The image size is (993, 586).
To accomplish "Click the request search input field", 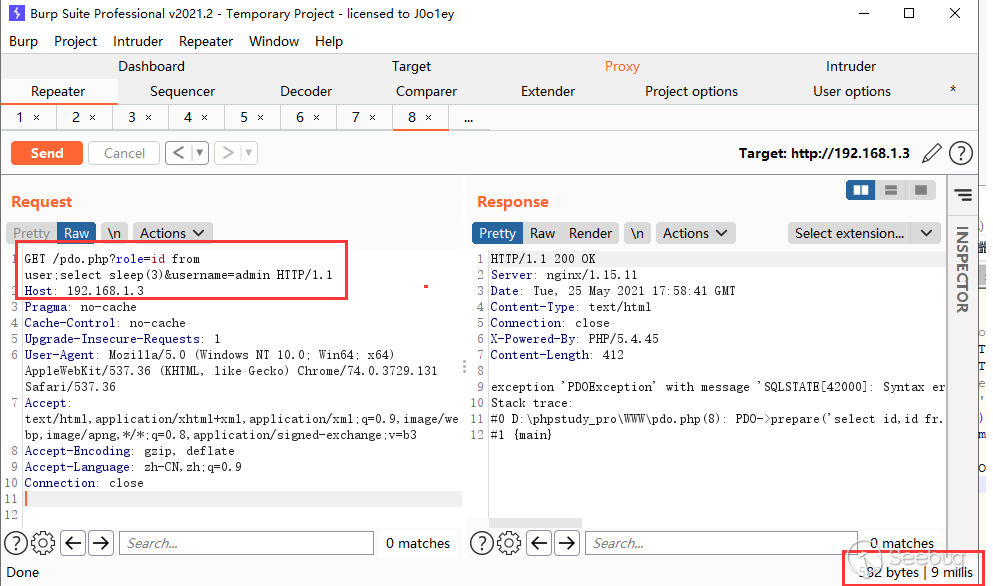I will [246, 543].
